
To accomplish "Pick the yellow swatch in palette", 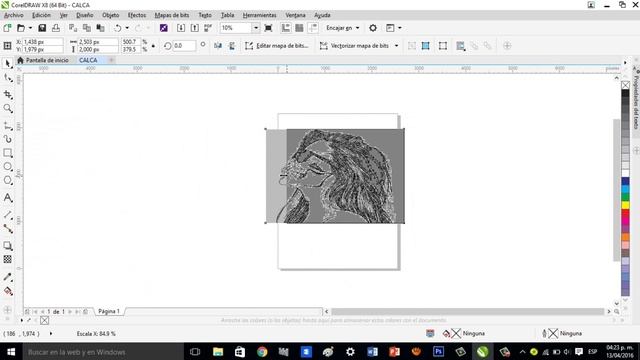I will 625,205.
